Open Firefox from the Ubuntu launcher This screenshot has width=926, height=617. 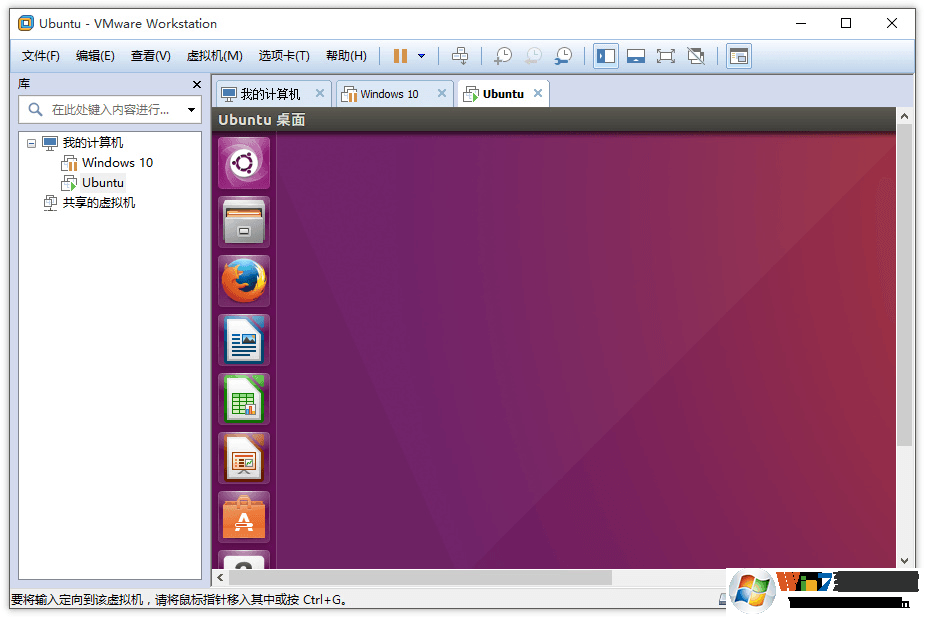pyautogui.click(x=243, y=281)
